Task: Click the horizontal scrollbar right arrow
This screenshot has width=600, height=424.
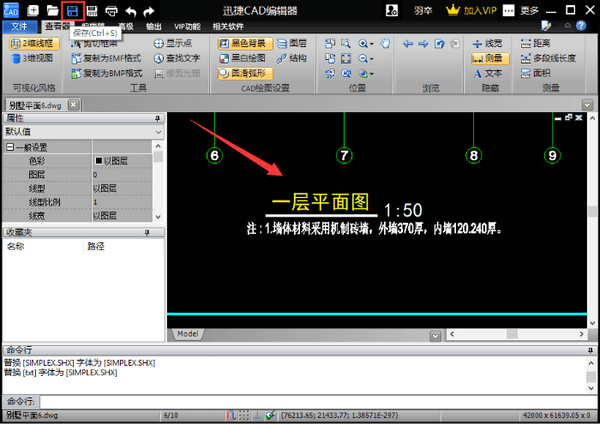Action: tap(582, 334)
